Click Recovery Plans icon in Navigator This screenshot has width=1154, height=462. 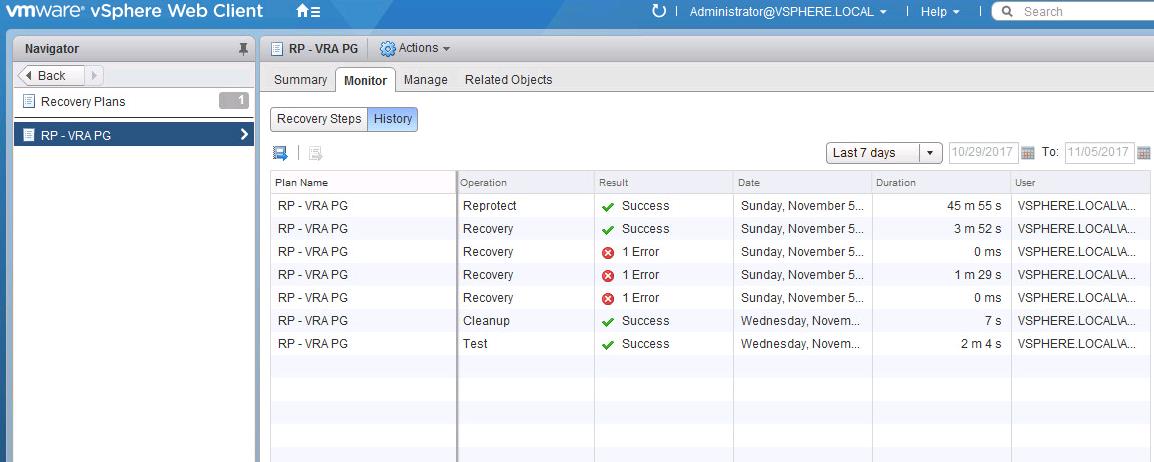[29, 102]
